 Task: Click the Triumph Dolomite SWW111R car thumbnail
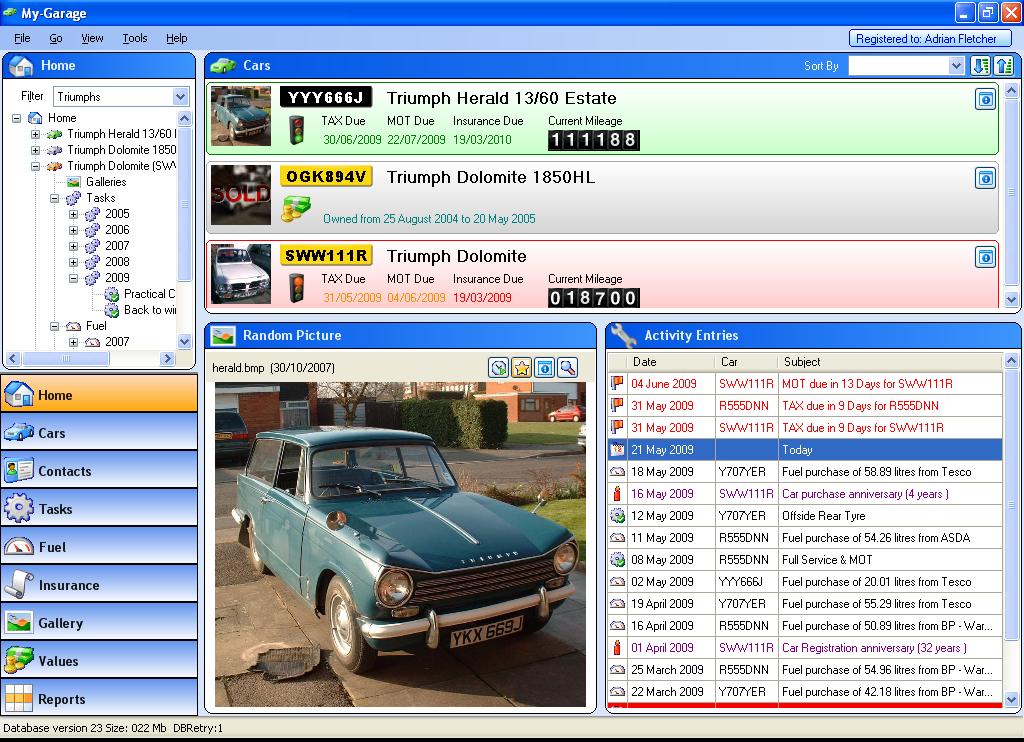click(x=240, y=274)
